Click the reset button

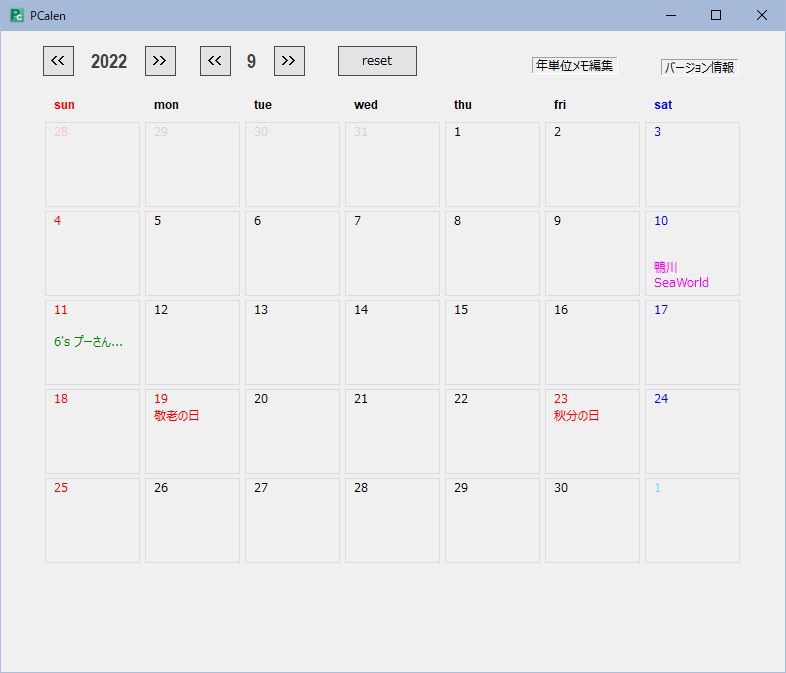tap(377, 61)
